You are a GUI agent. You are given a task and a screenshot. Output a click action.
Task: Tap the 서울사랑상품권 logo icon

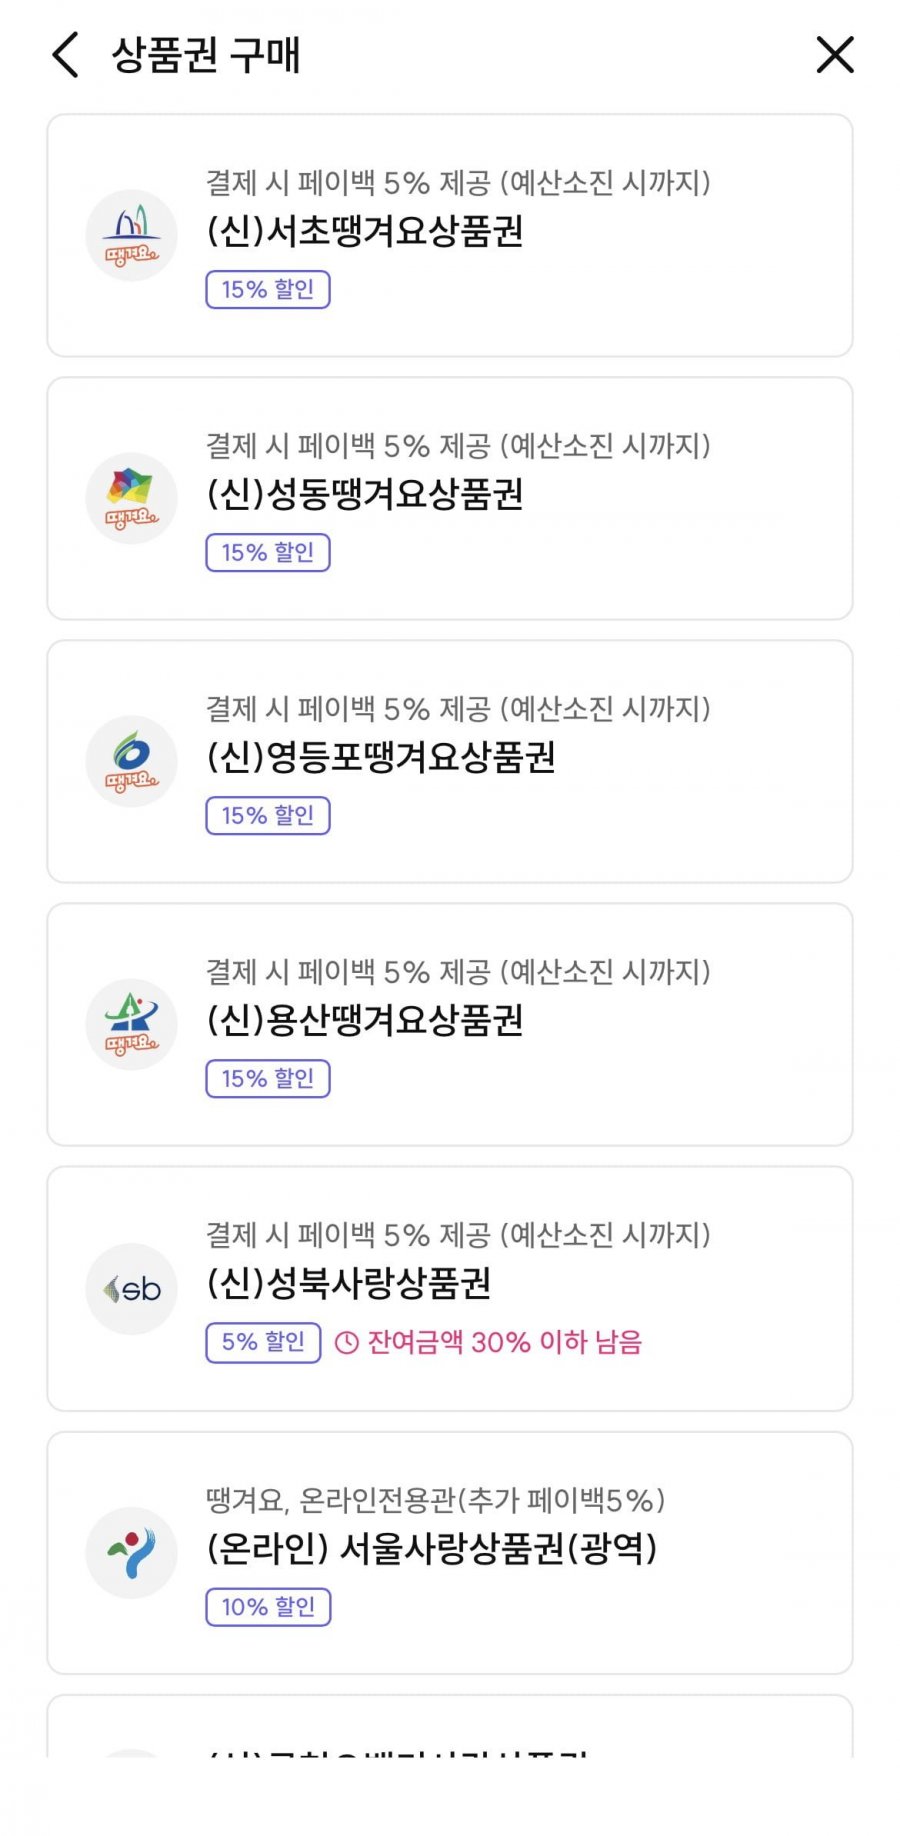click(x=131, y=1553)
